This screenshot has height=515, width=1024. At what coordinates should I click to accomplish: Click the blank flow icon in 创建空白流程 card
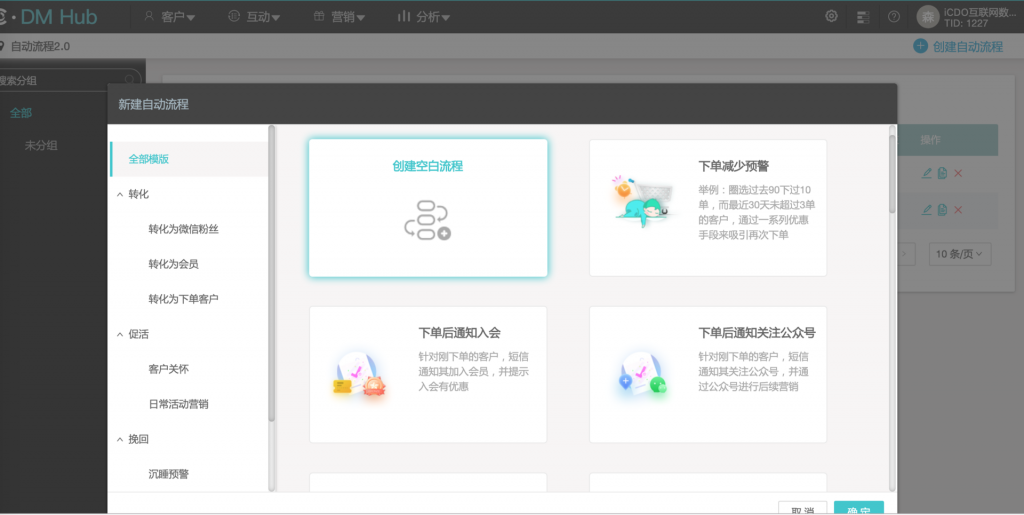click(x=427, y=220)
